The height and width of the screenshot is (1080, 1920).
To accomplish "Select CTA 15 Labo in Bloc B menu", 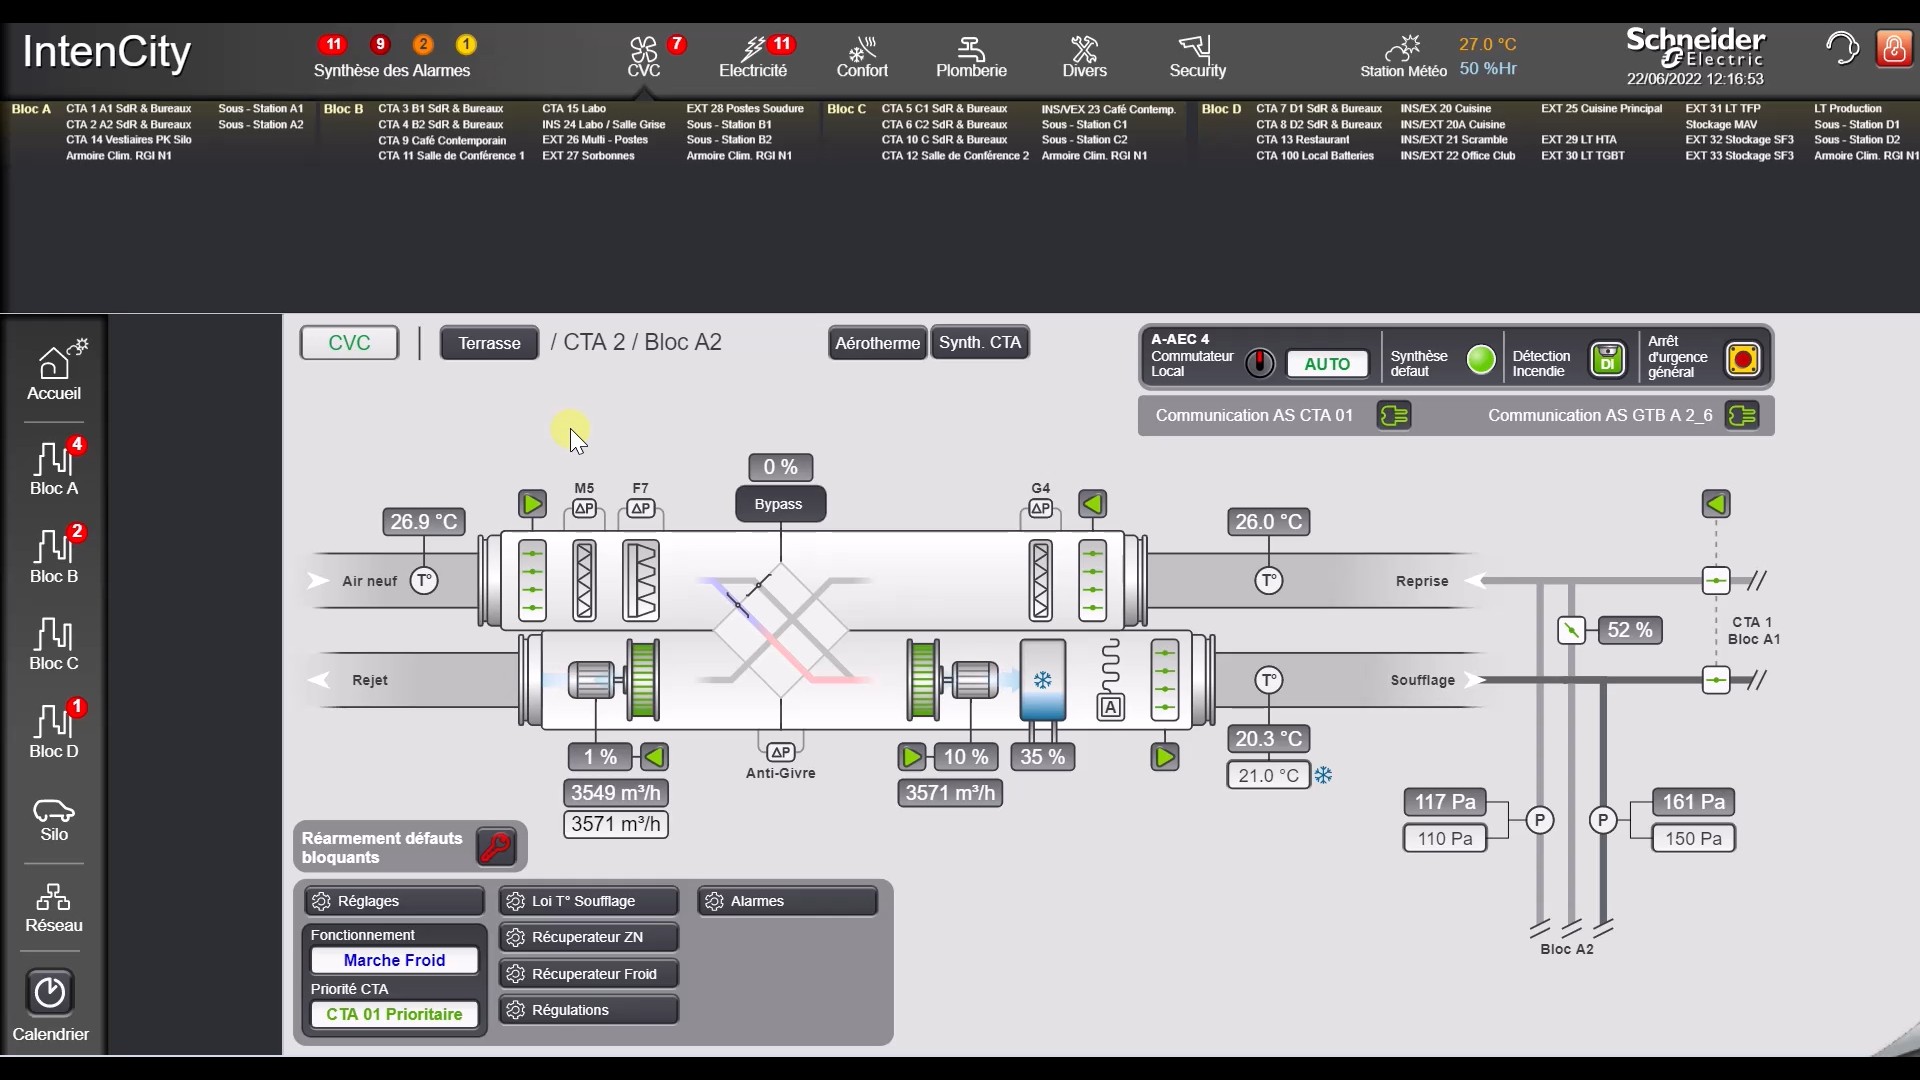I will point(574,109).
